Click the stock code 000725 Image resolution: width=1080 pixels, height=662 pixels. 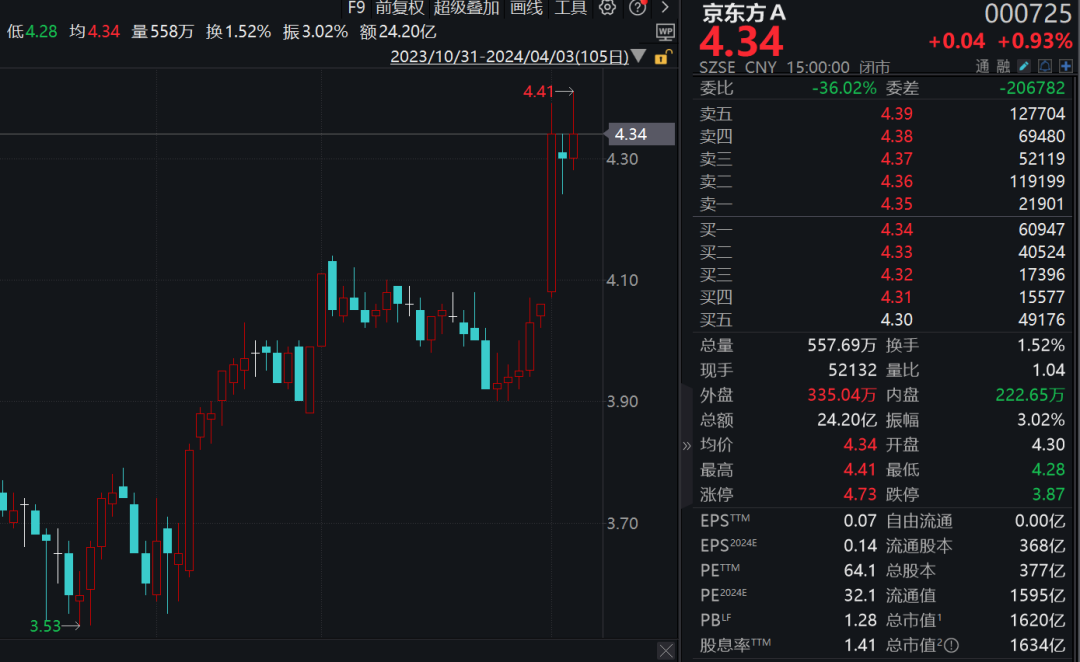[x=1028, y=13]
